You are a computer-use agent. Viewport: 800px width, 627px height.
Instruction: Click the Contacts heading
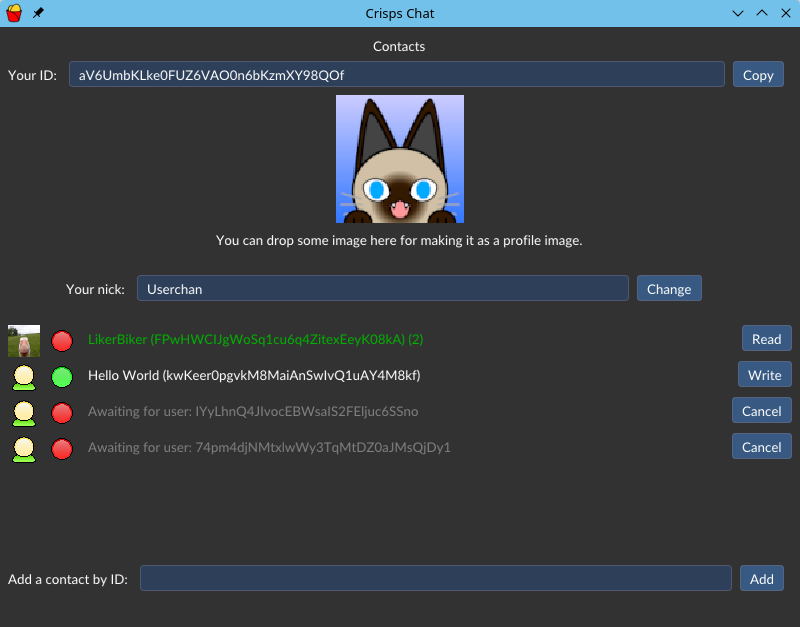pos(399,46)
